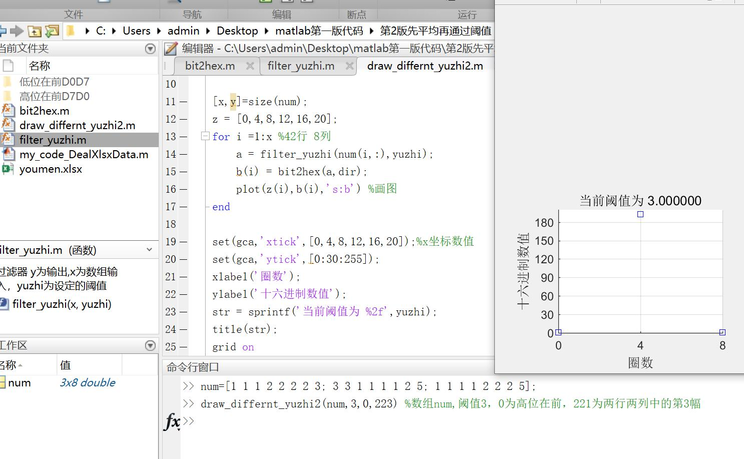Expand the arrow before C: in path
The height and width of the screenshot is (459, 744).
[87, 31]
